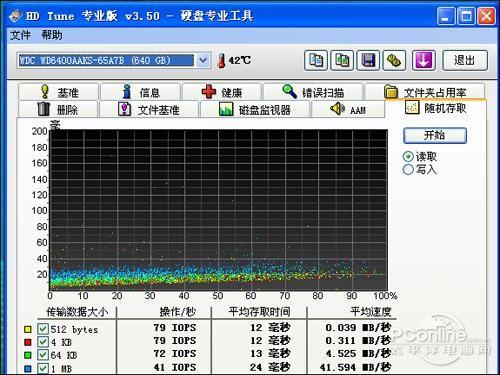Open the 基准 benchmark tab

(x=59, y=92)
